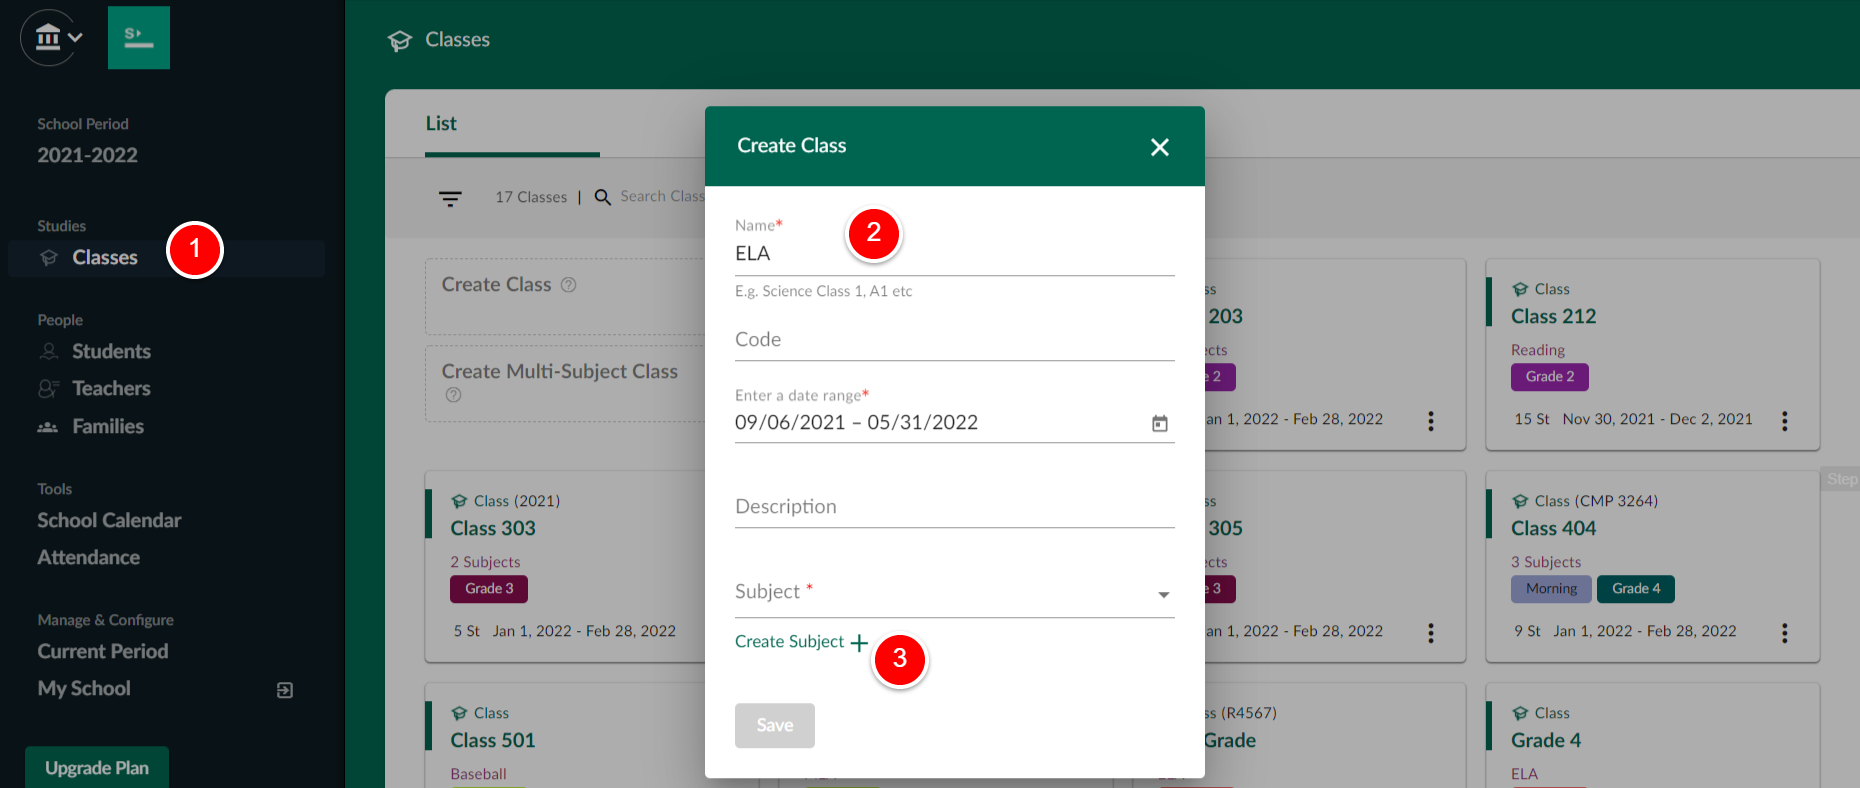Viewport: 1860px width, 788px height.
Task: Click the Morning tag on Class 404
Action: point(1551,589)
